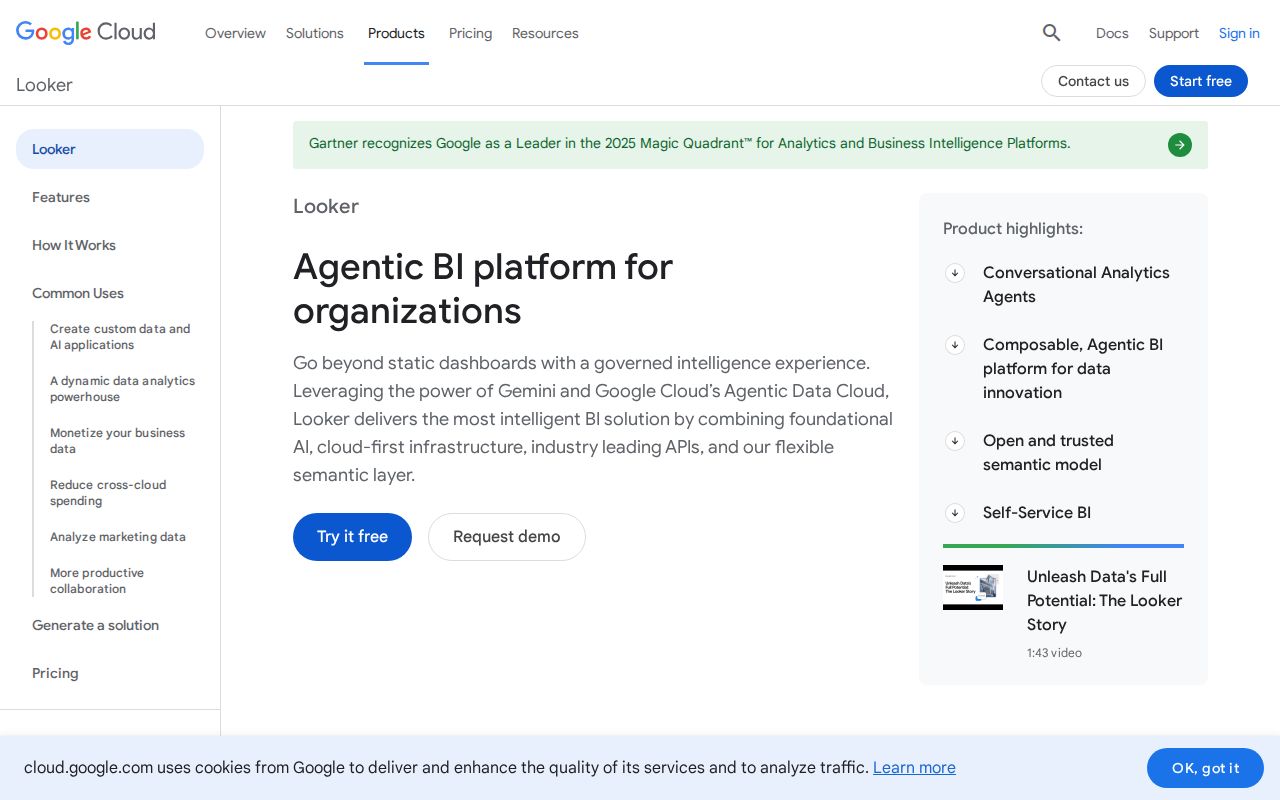Jump to Pricing in the sidebar
Screen dimensions: 1280x800
click(x=55, y=673)
